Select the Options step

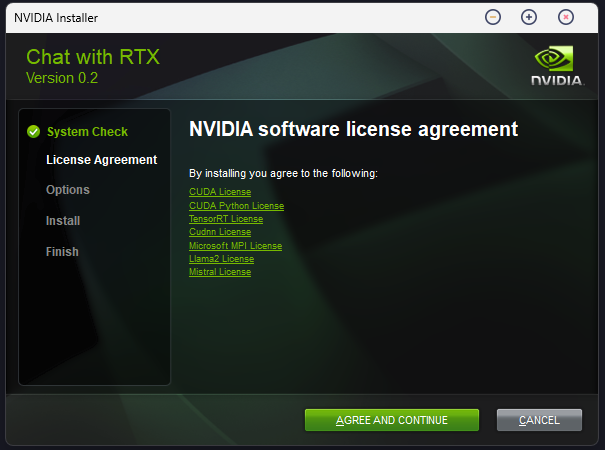68,189
